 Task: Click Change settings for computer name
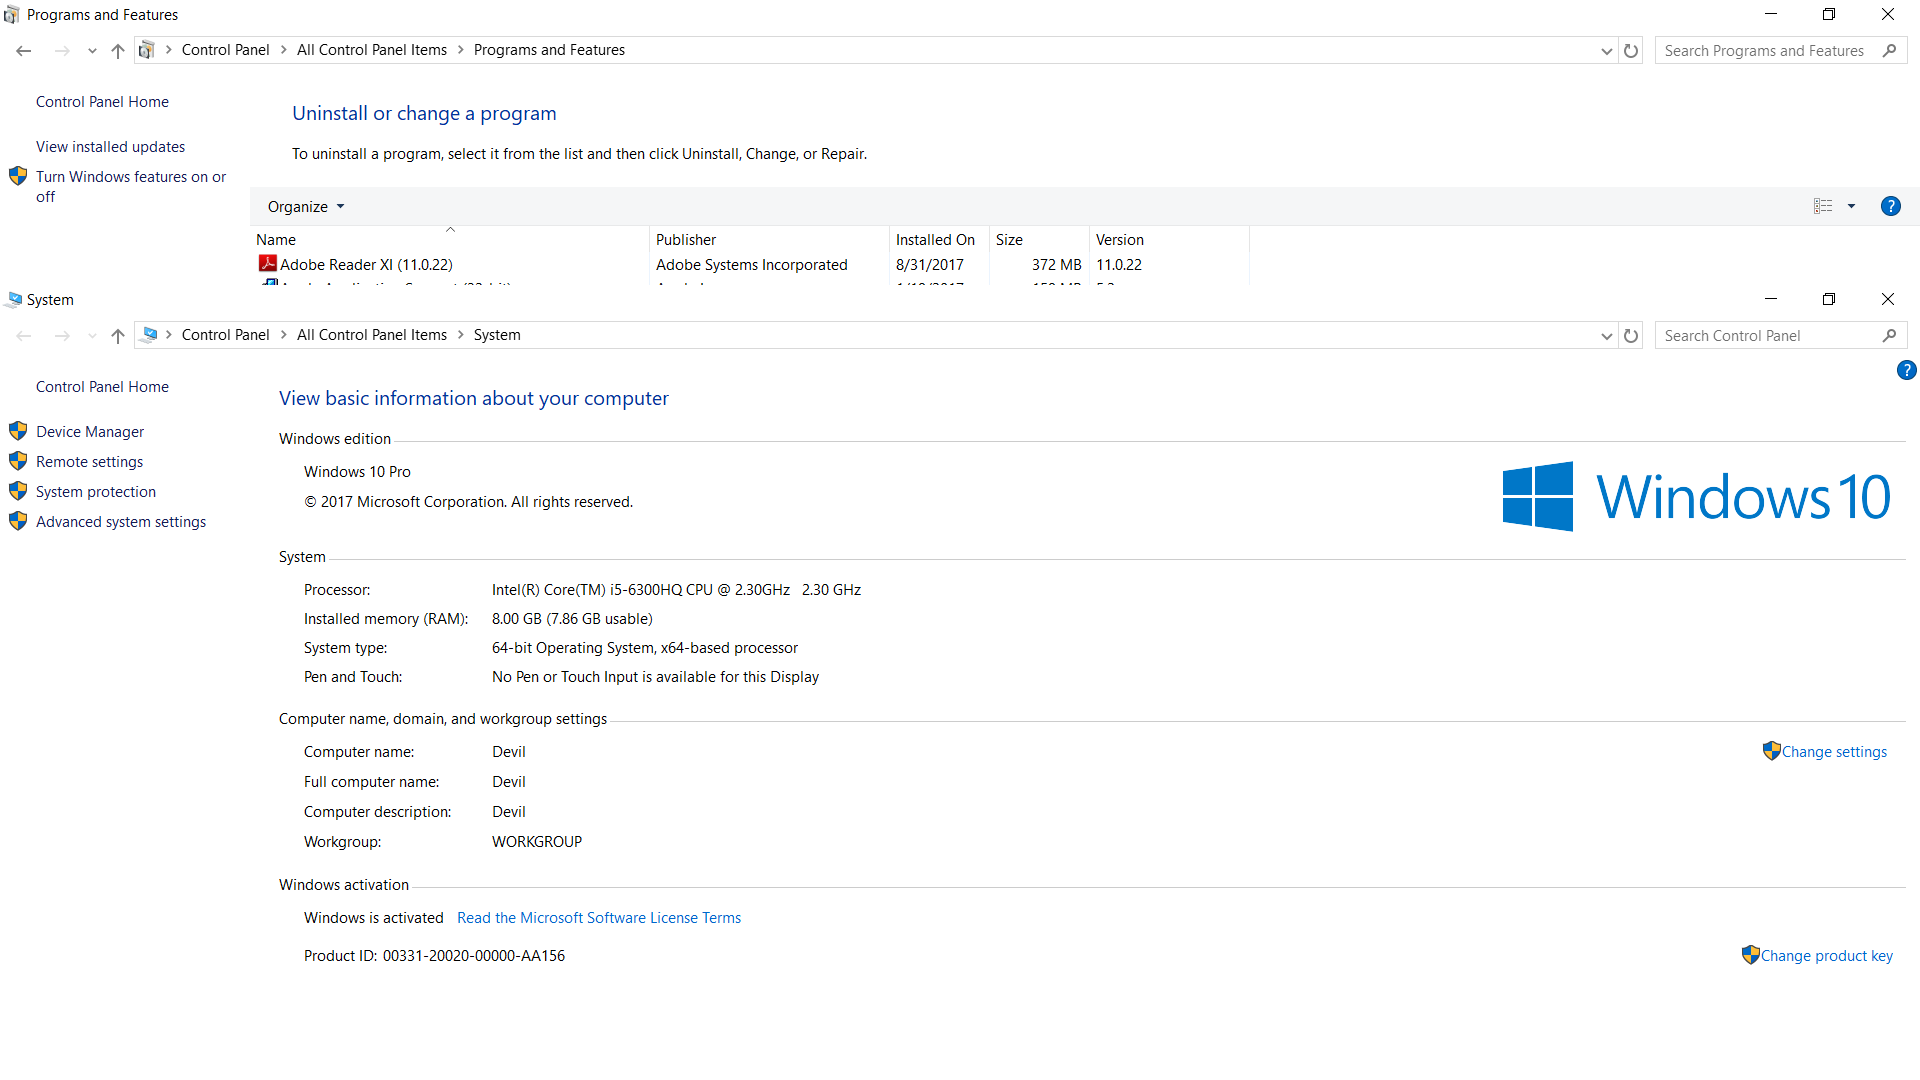coord(1834,752)
